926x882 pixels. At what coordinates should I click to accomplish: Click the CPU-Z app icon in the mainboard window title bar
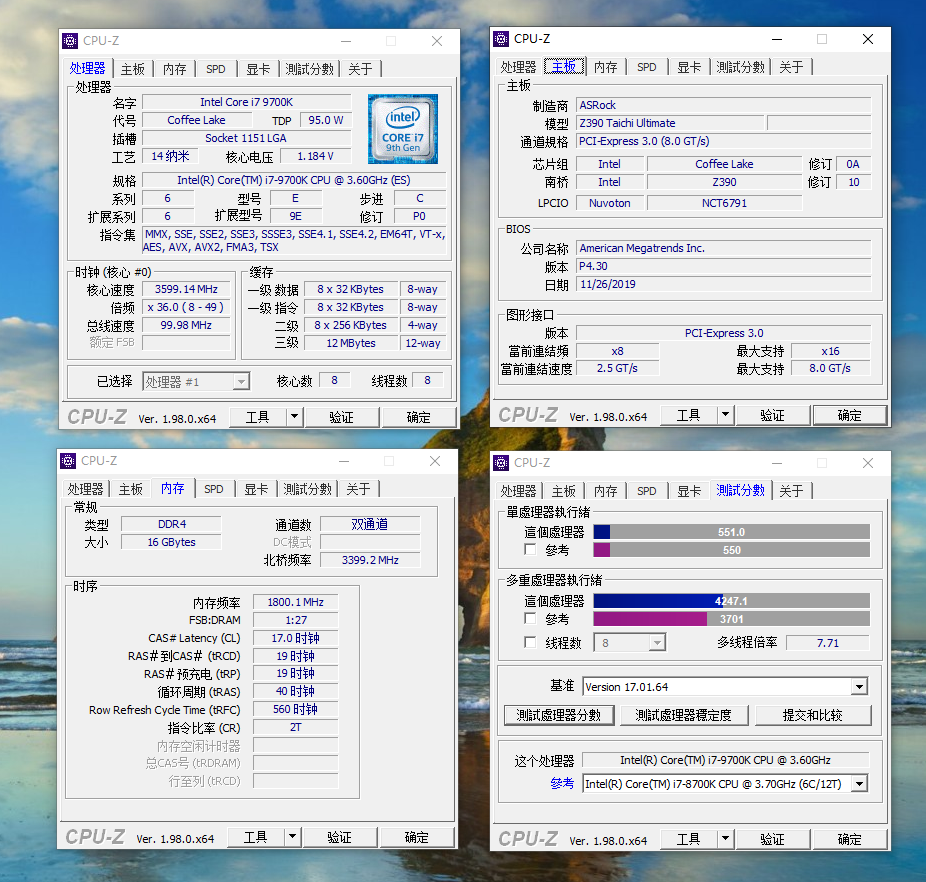click(501, 39)
